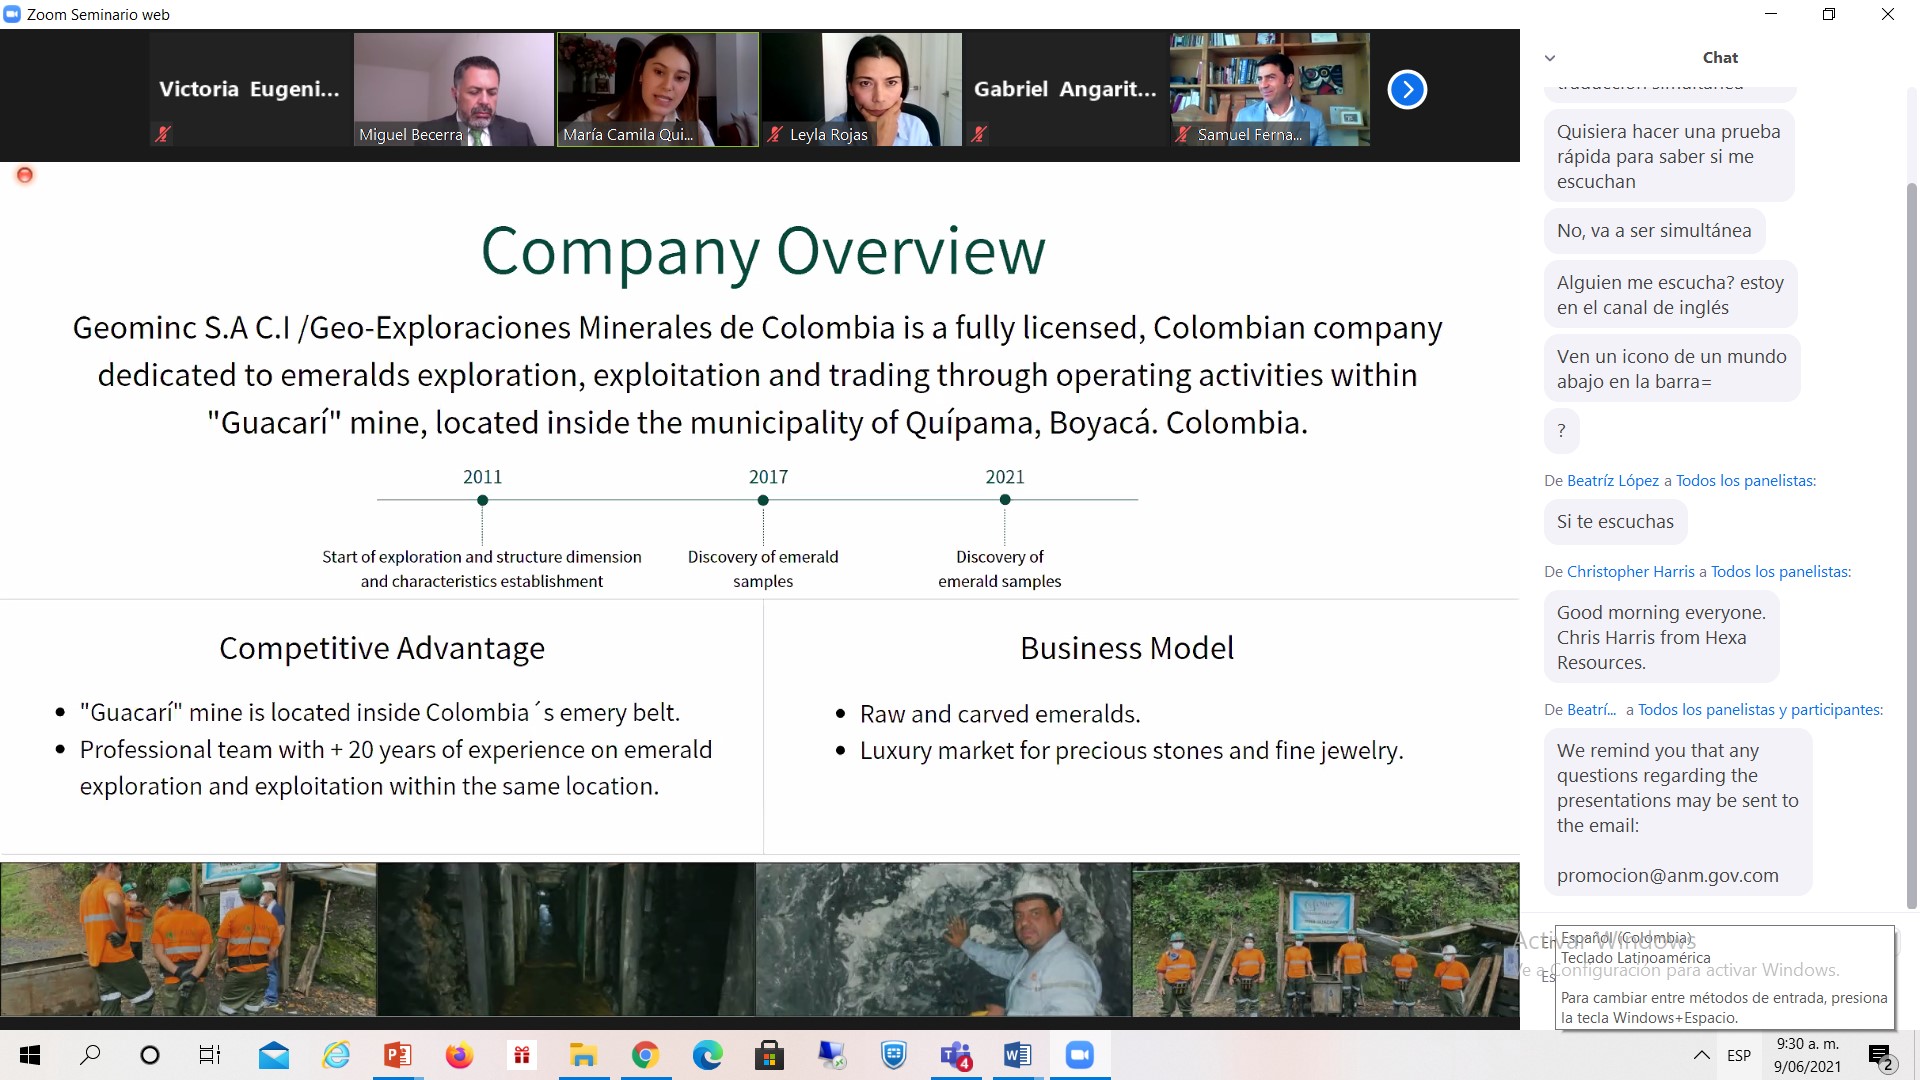The image size is (1920, 1080).
Task: Click the 'Business Model' heading
Action: pyautogui.click(x=1127, y=649)
